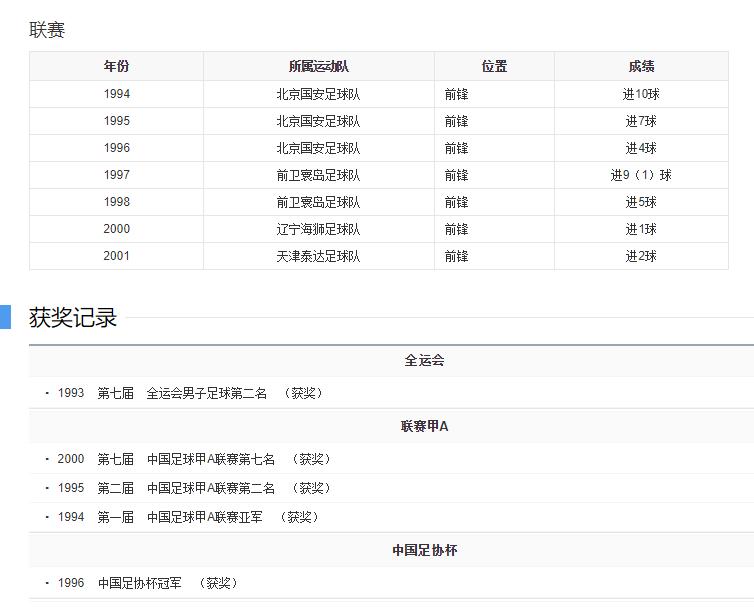Screen dimensions: 754x615
Task: Click 前锋 in the 1994 row
Action: pyautogui.click(x=456, y=94)
